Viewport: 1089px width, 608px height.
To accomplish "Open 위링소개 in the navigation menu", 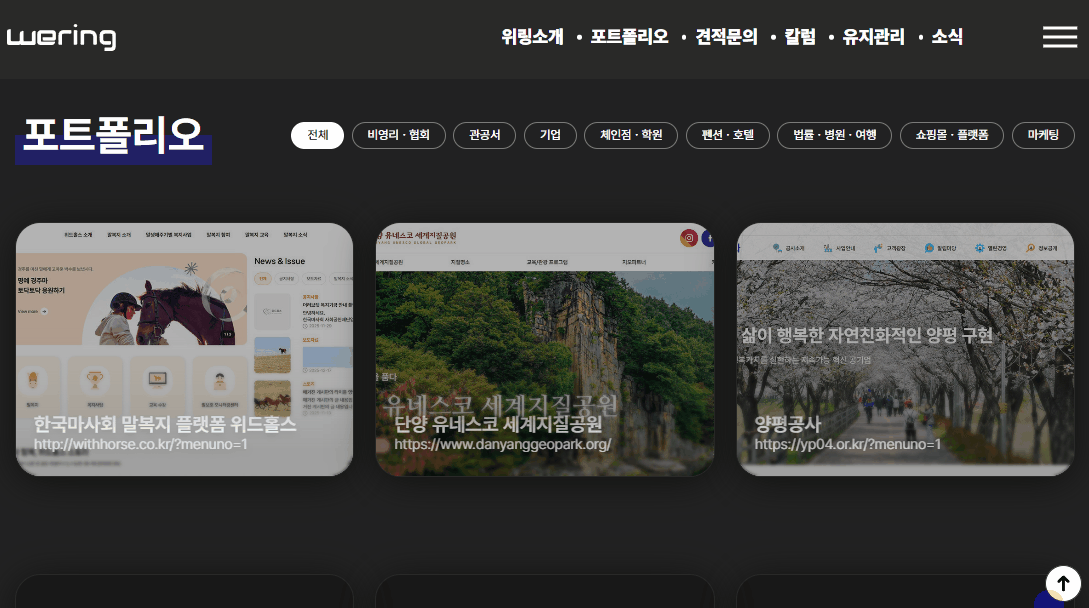I will click(x=532, y=37).
